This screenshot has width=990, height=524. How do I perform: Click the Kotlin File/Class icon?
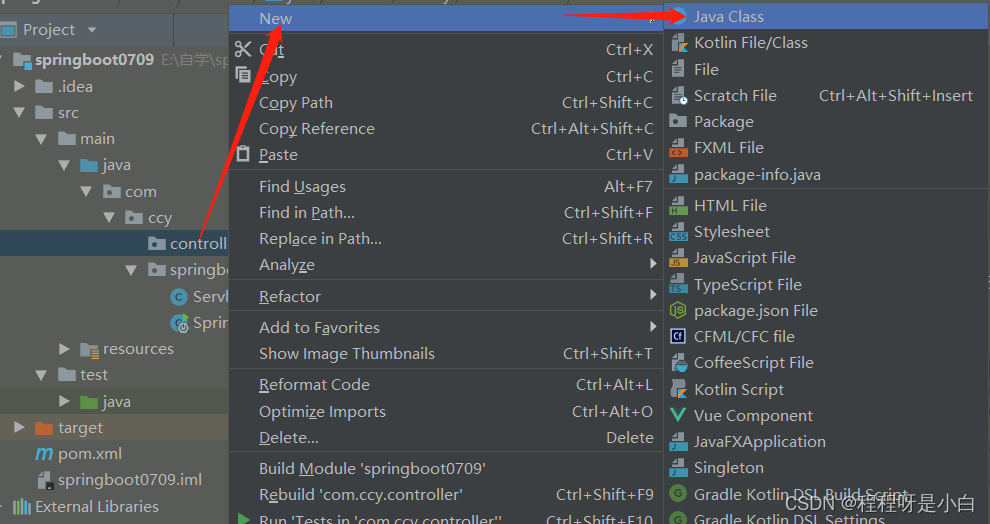click(x=678, y=43)
